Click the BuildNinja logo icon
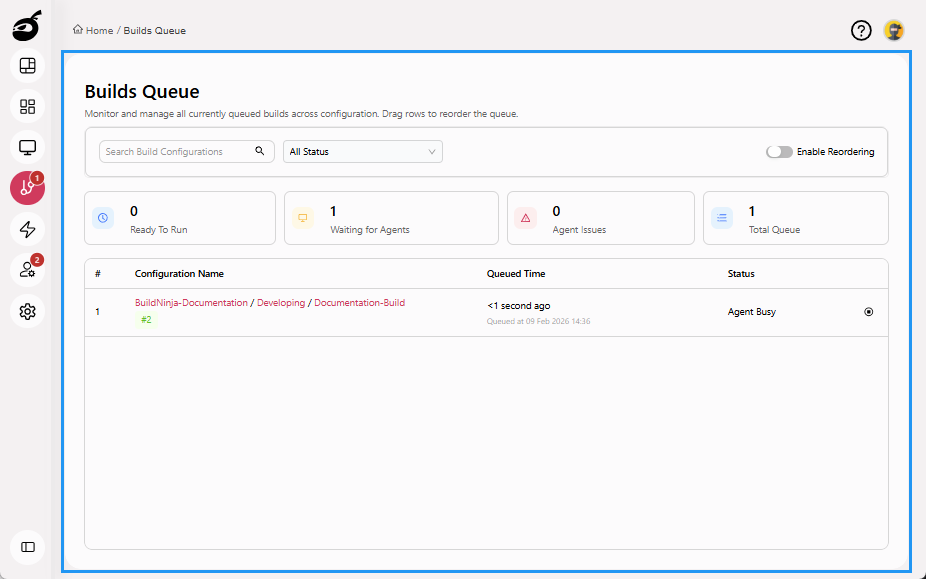Image resolution: width=926 pixels, height=579 pixels. point(27,27)
